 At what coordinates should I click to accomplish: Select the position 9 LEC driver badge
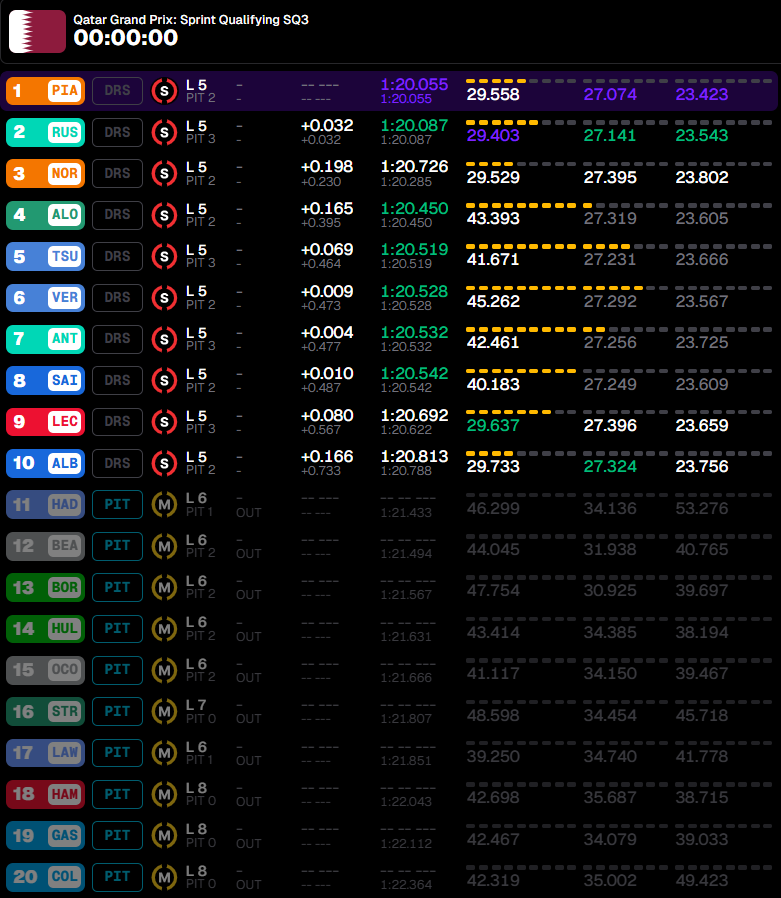pos(46,422)
